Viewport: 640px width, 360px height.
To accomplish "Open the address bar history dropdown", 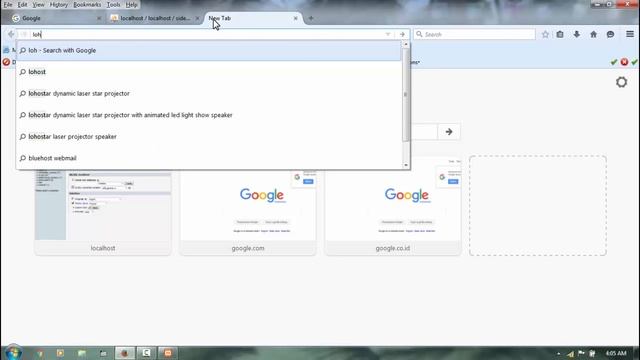I will 388,34.
